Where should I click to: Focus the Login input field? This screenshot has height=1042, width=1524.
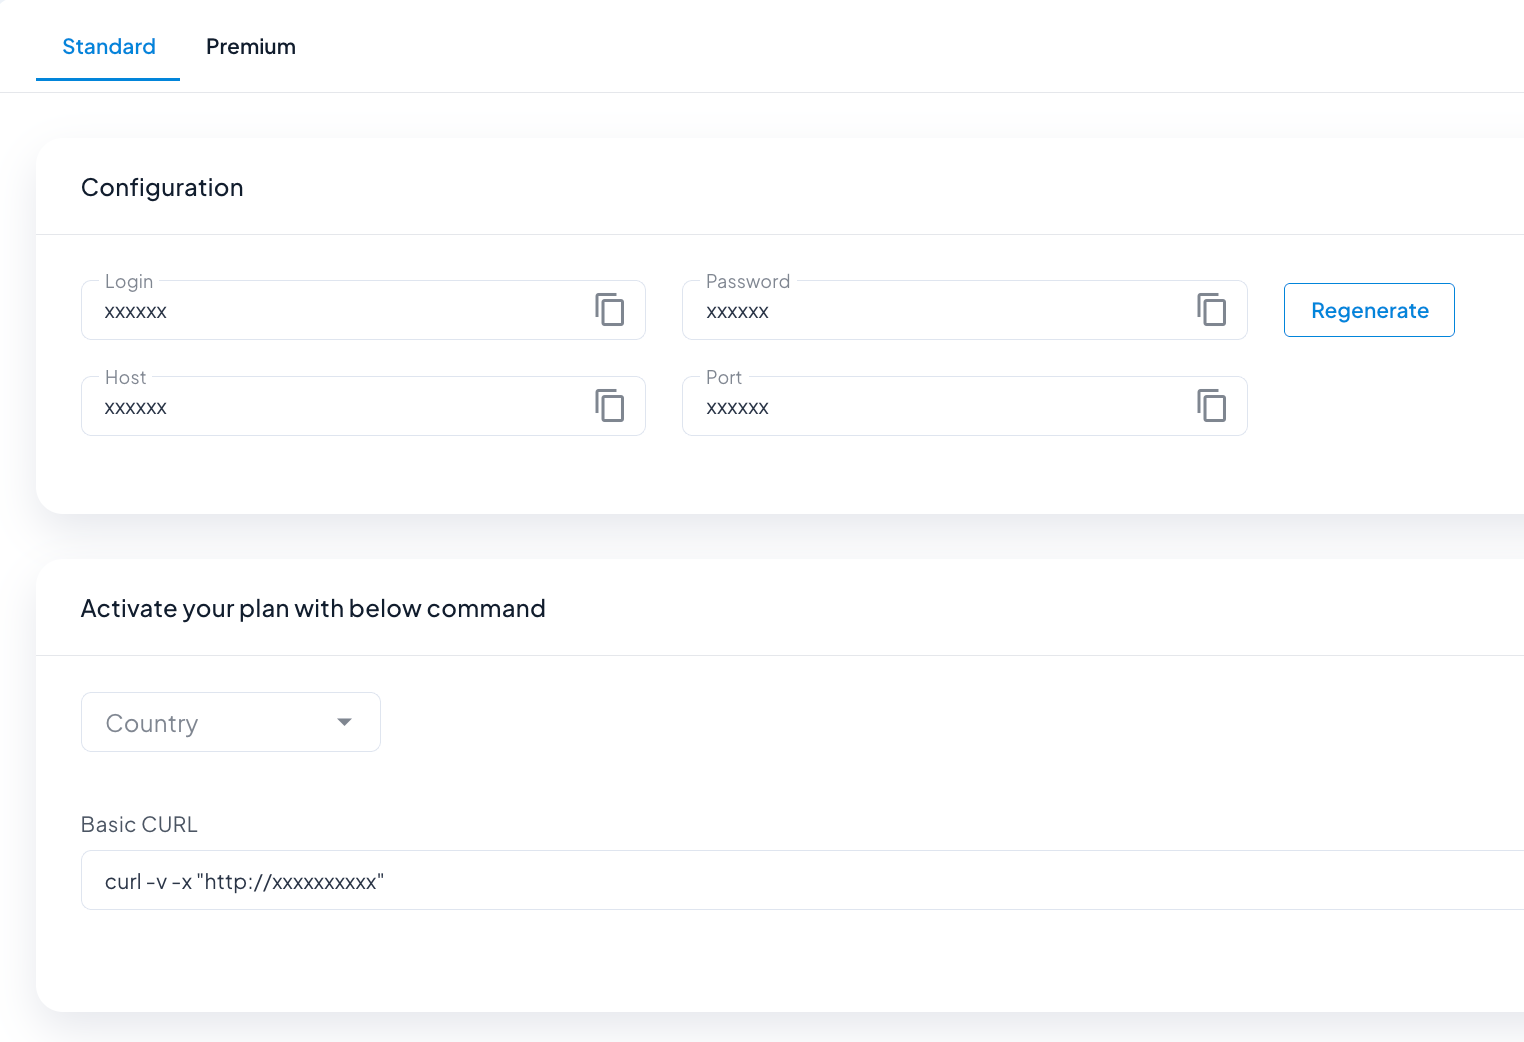(330, 312)
